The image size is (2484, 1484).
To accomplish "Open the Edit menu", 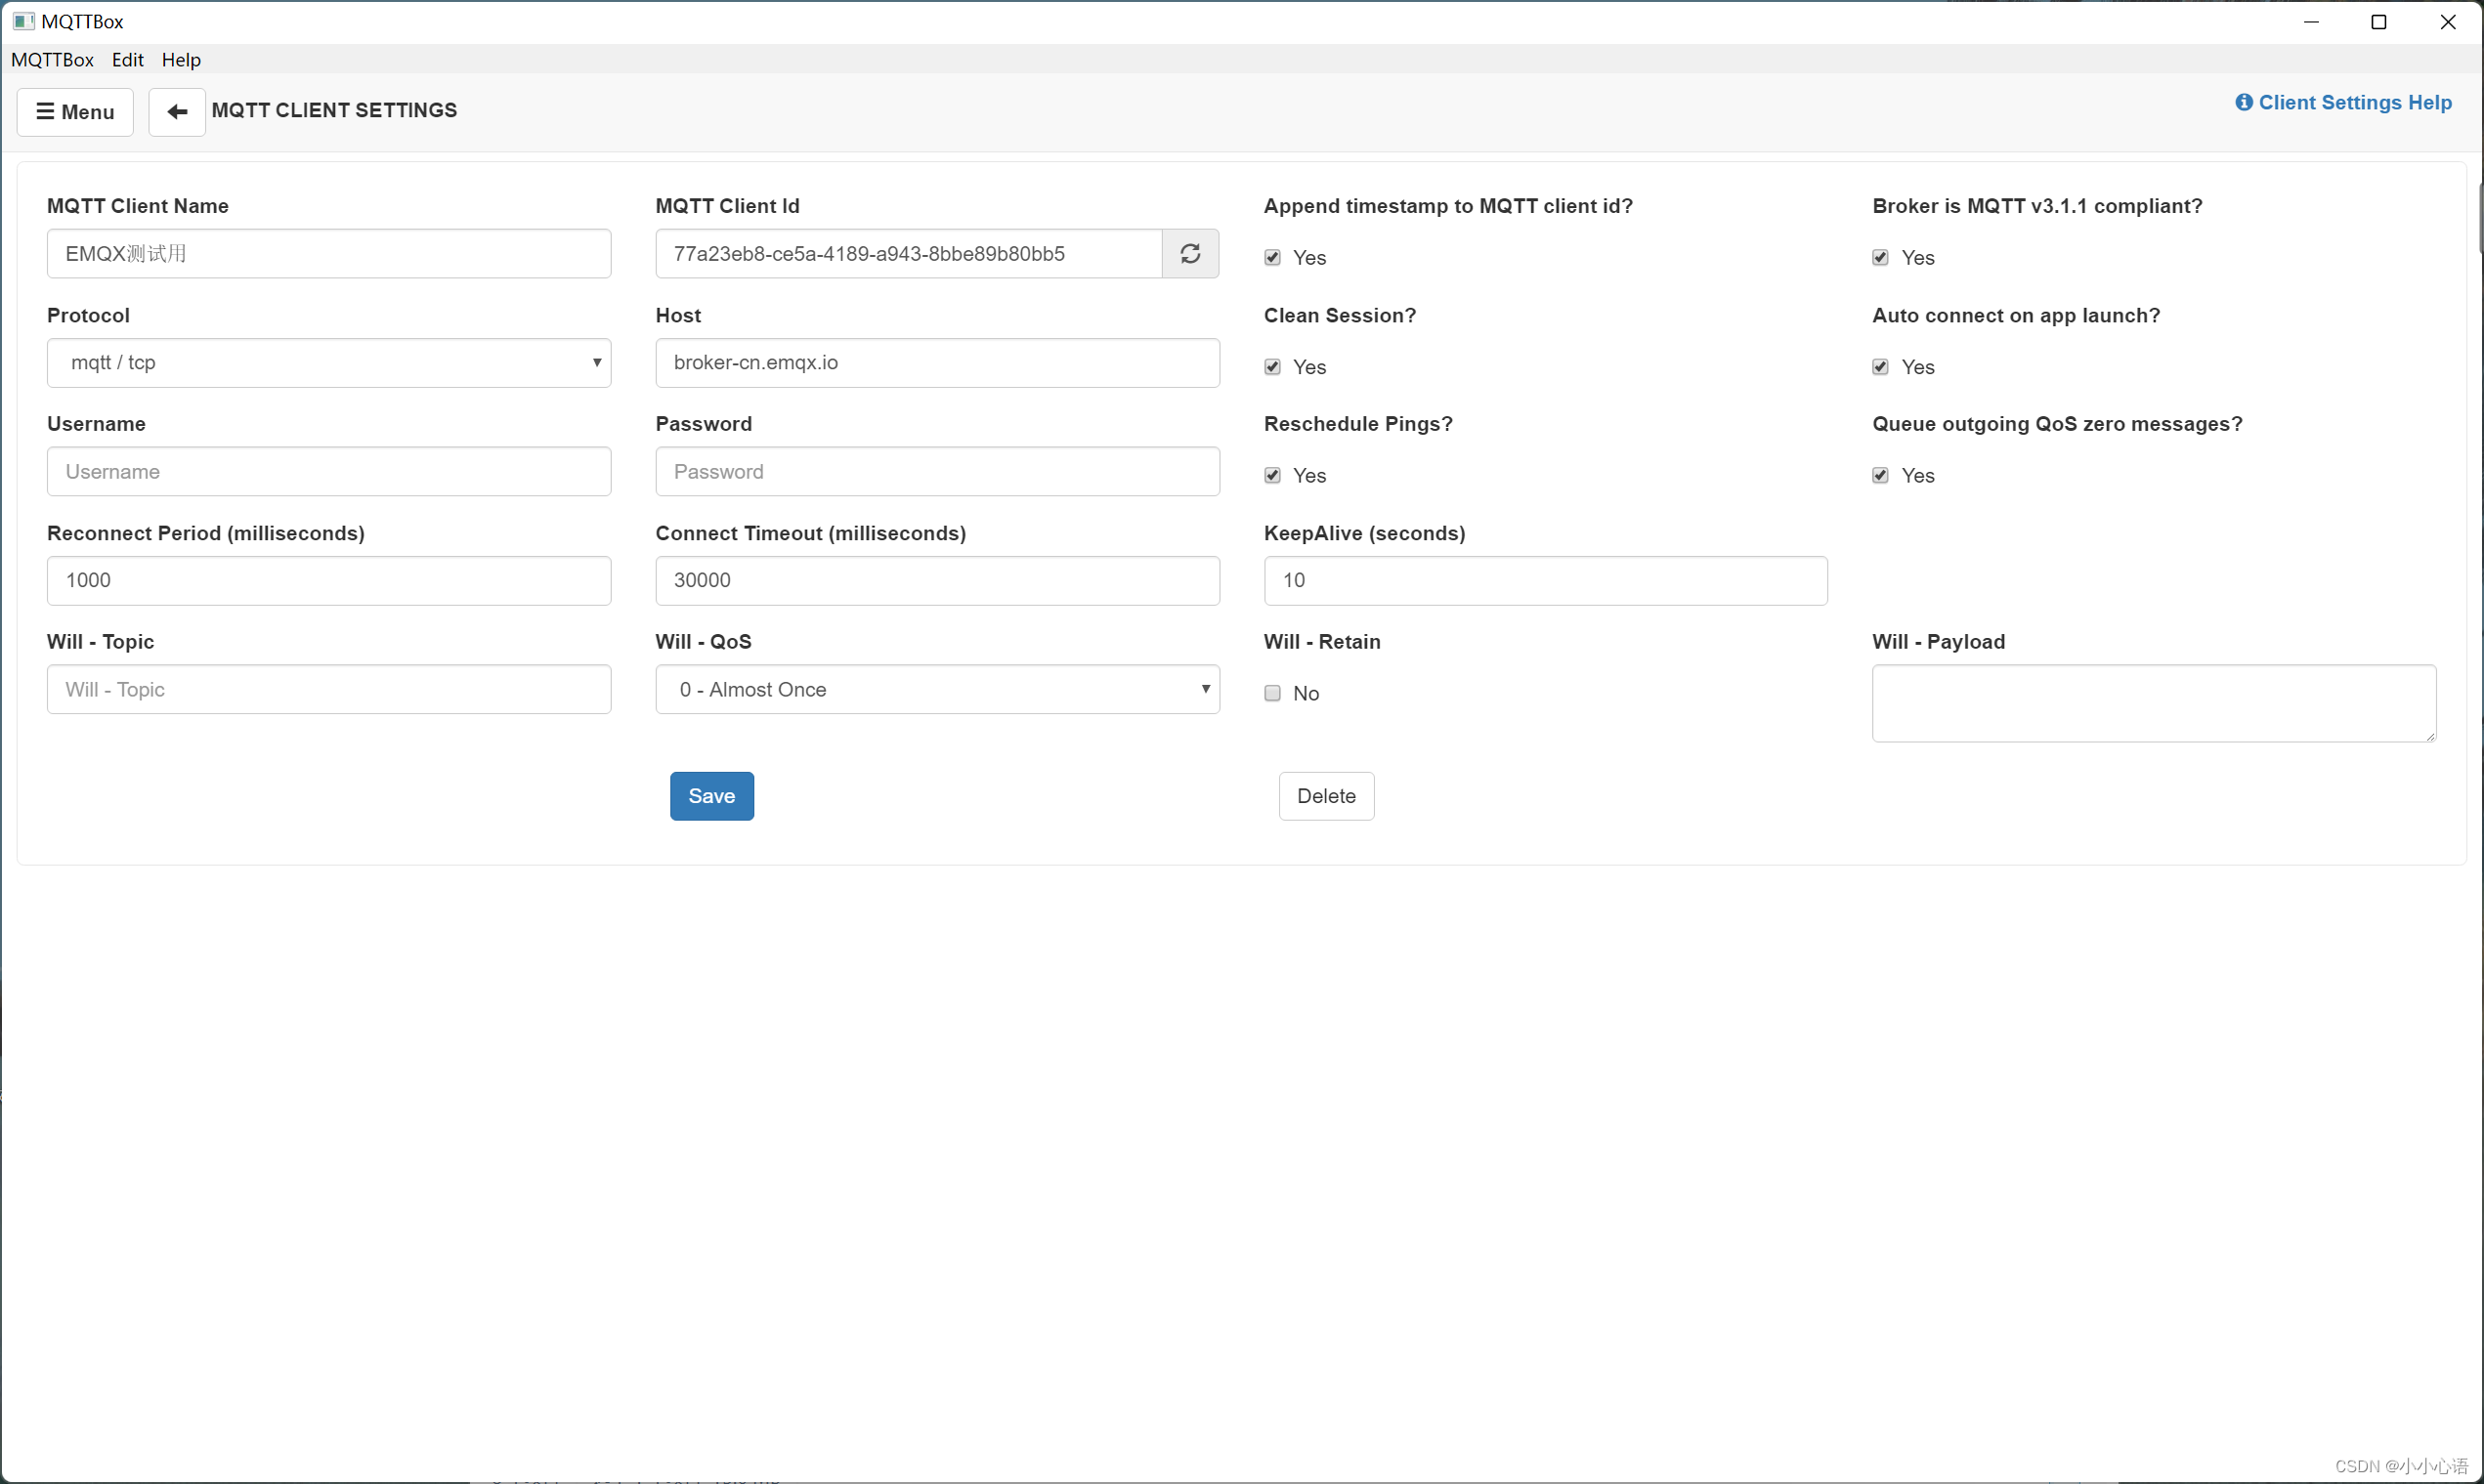I will 127,59.
